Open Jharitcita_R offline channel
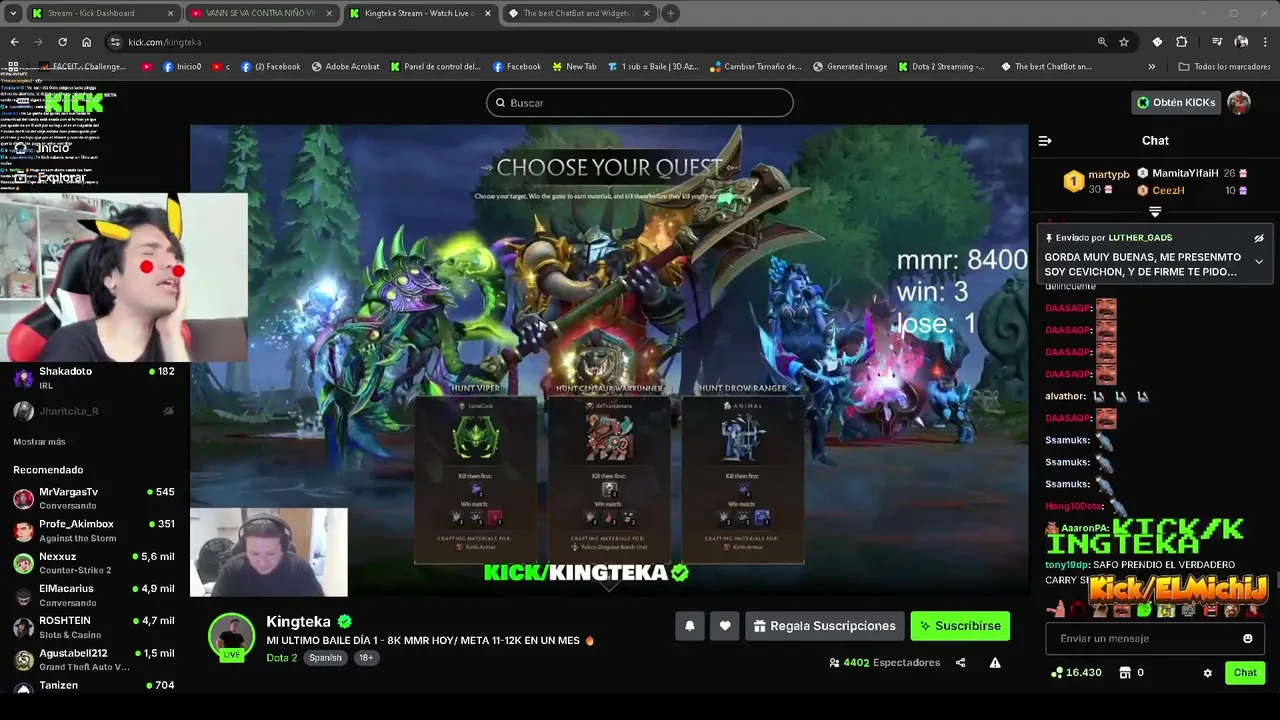The height and width of the screenshot is (720, 1280). 94,411
